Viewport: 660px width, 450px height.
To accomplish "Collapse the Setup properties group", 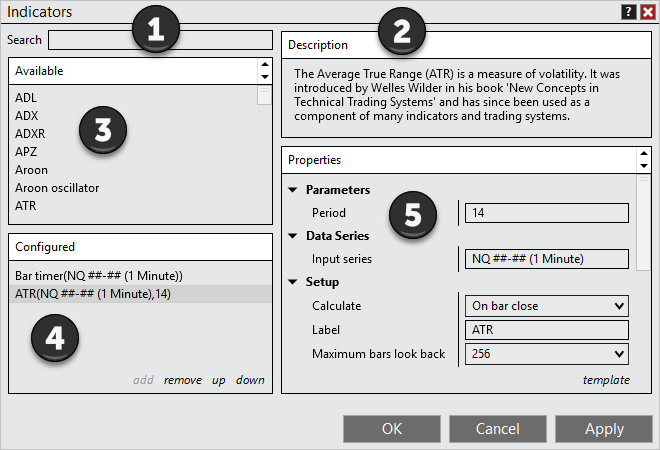I will point(293,282).
